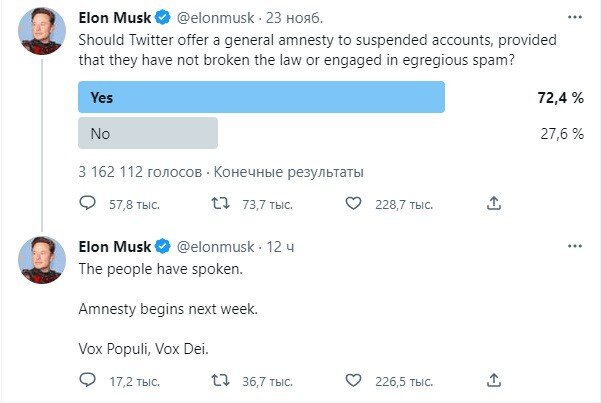The width and height of the screenshot is (601, 403).
Task: Open three-dot menu on second tweet
Action: point(575,246)
